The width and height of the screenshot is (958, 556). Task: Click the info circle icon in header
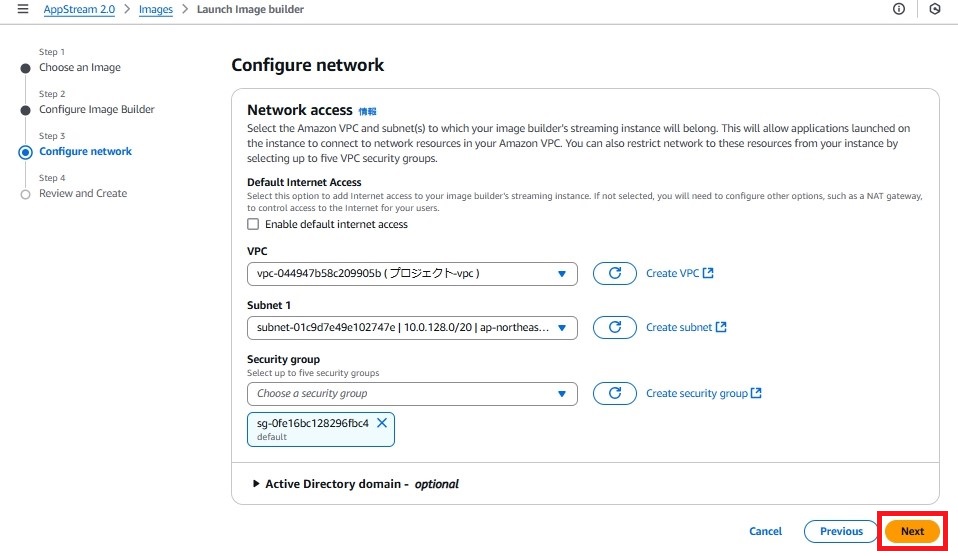(x=899, y=9)
